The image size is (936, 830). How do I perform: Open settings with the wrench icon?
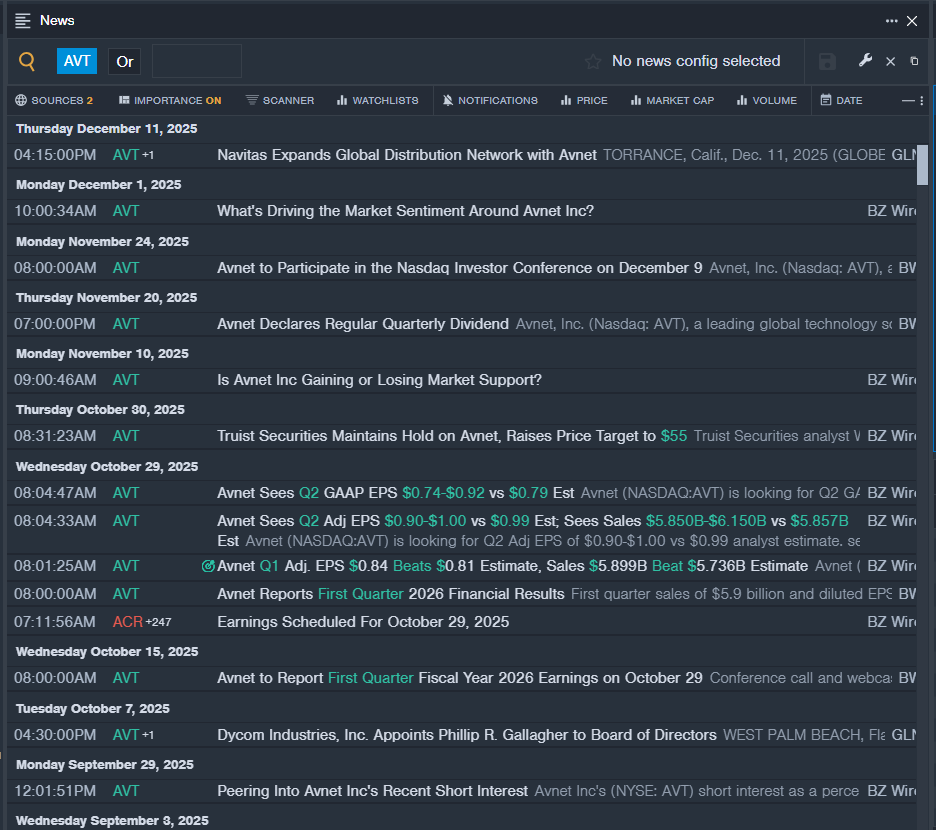point(866,61)
